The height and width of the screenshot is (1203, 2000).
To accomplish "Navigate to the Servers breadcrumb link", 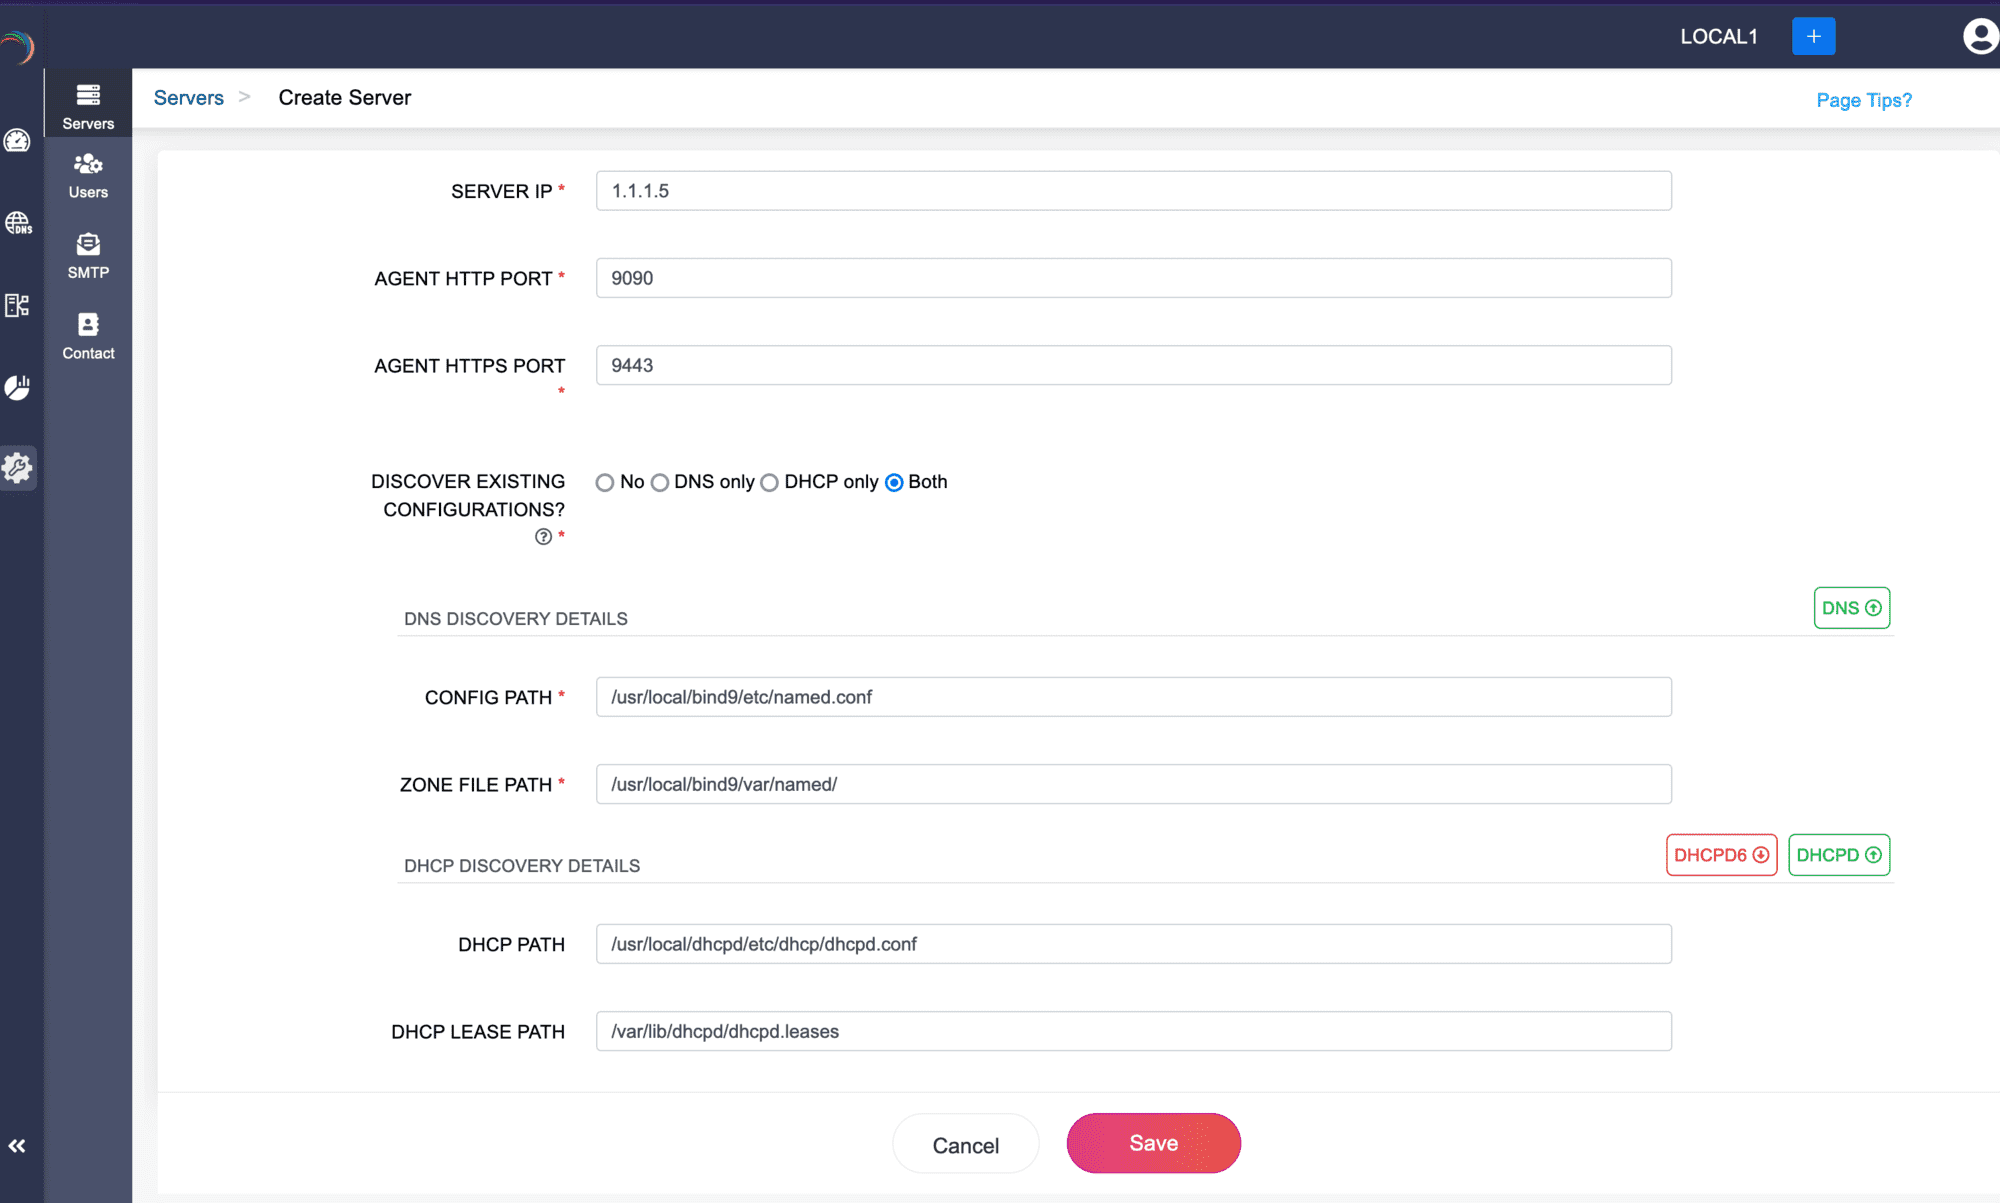I will [188, 97].
